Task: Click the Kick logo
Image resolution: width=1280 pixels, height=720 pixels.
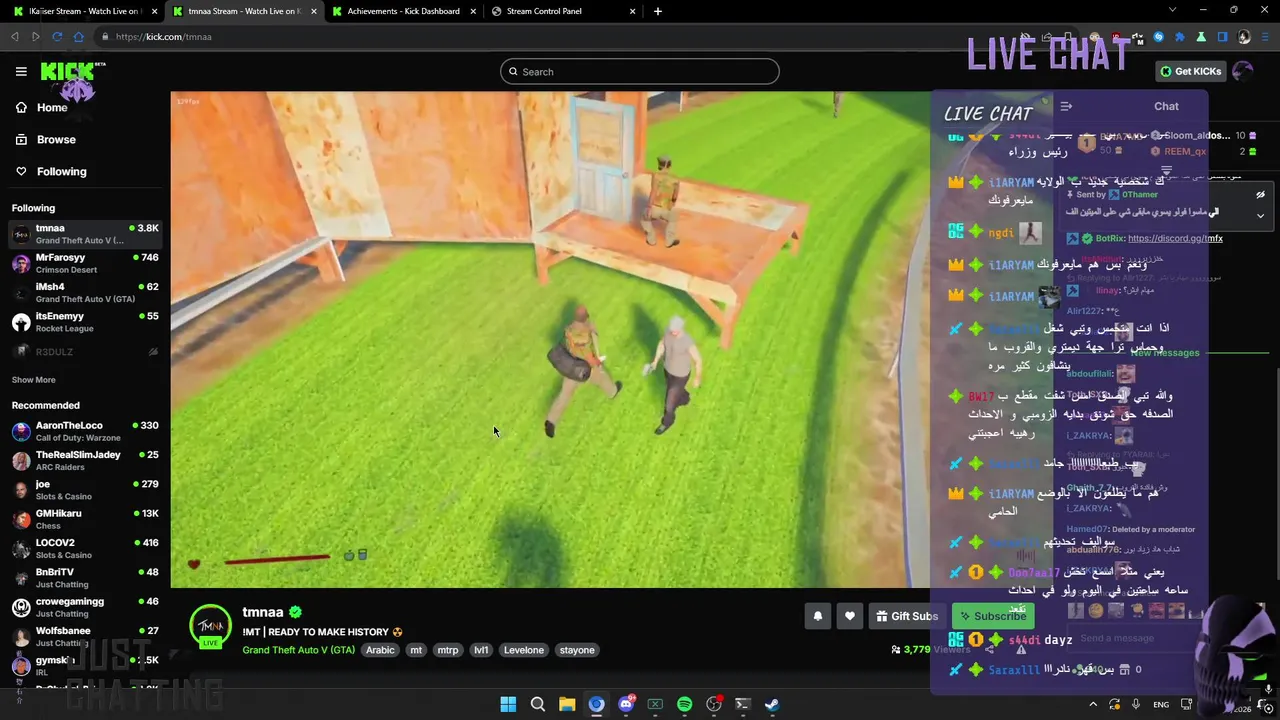Action: click(72, 72)
